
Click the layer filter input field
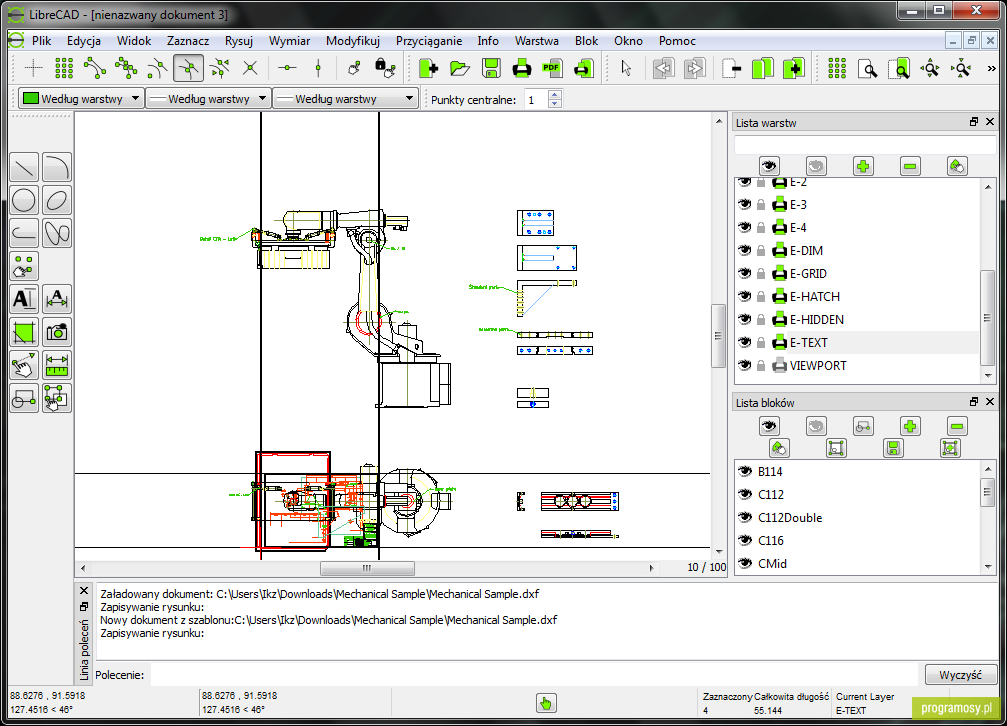(x=865, y=145)
